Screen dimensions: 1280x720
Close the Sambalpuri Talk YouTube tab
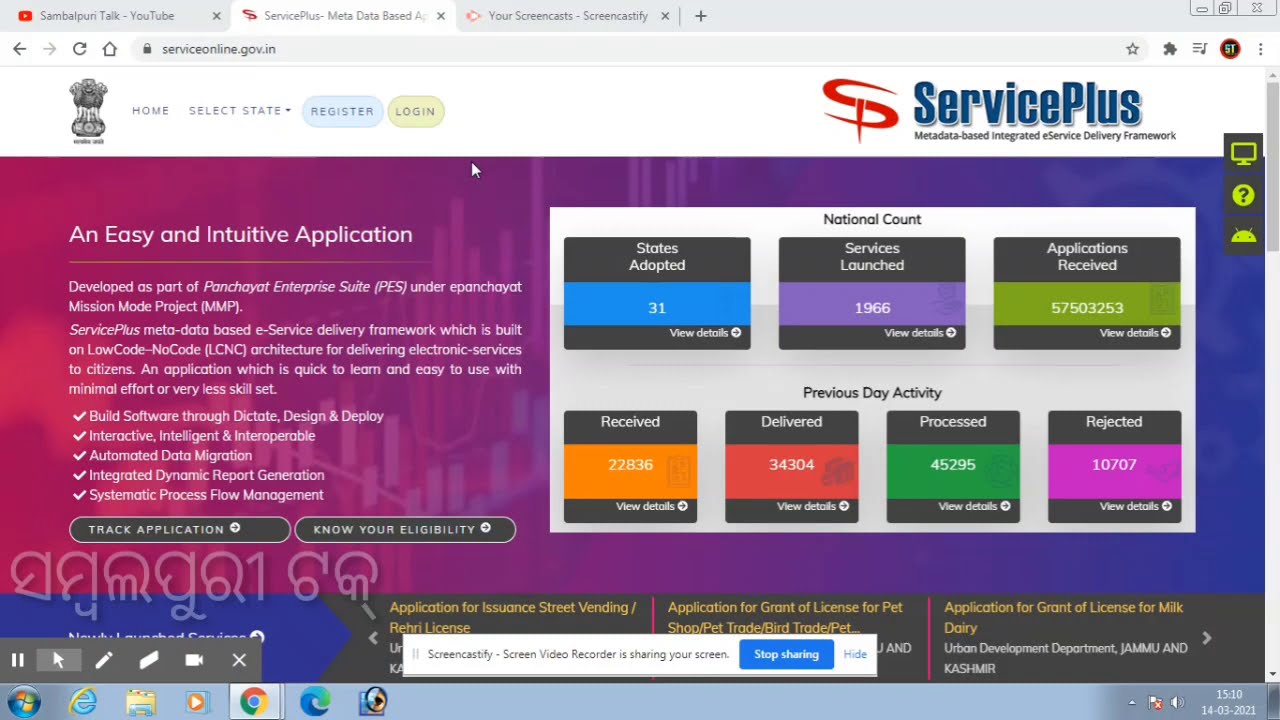[x=217, y=16]
